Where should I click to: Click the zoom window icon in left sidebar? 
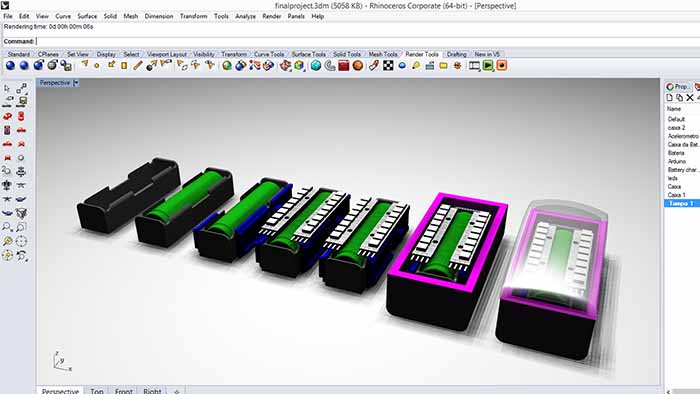point(21,227)
